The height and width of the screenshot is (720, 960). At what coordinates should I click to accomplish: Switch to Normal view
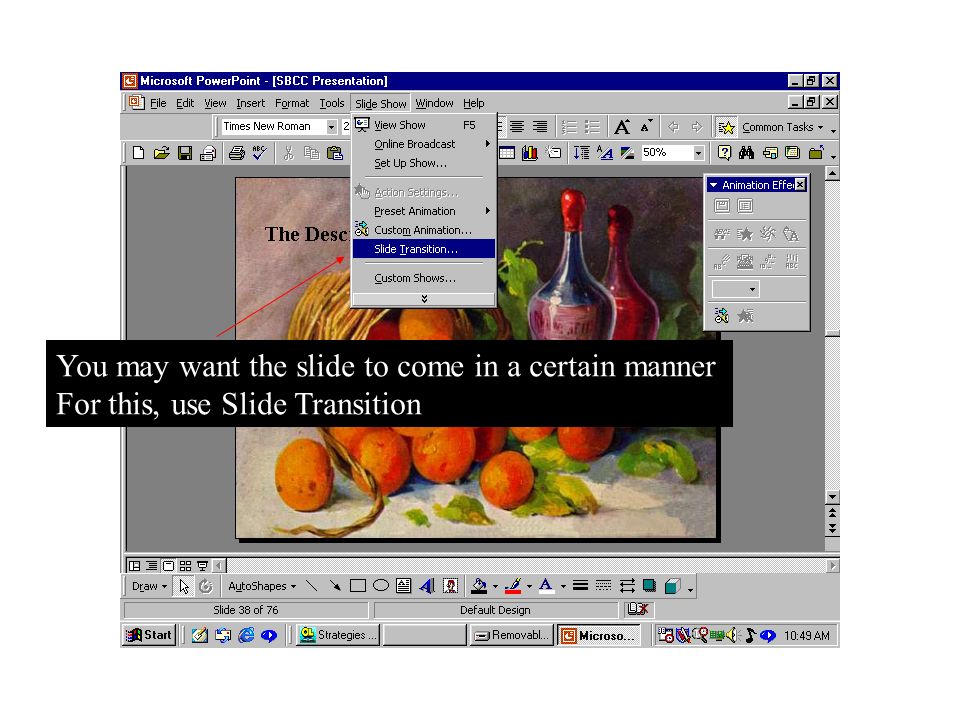[135, 566]
